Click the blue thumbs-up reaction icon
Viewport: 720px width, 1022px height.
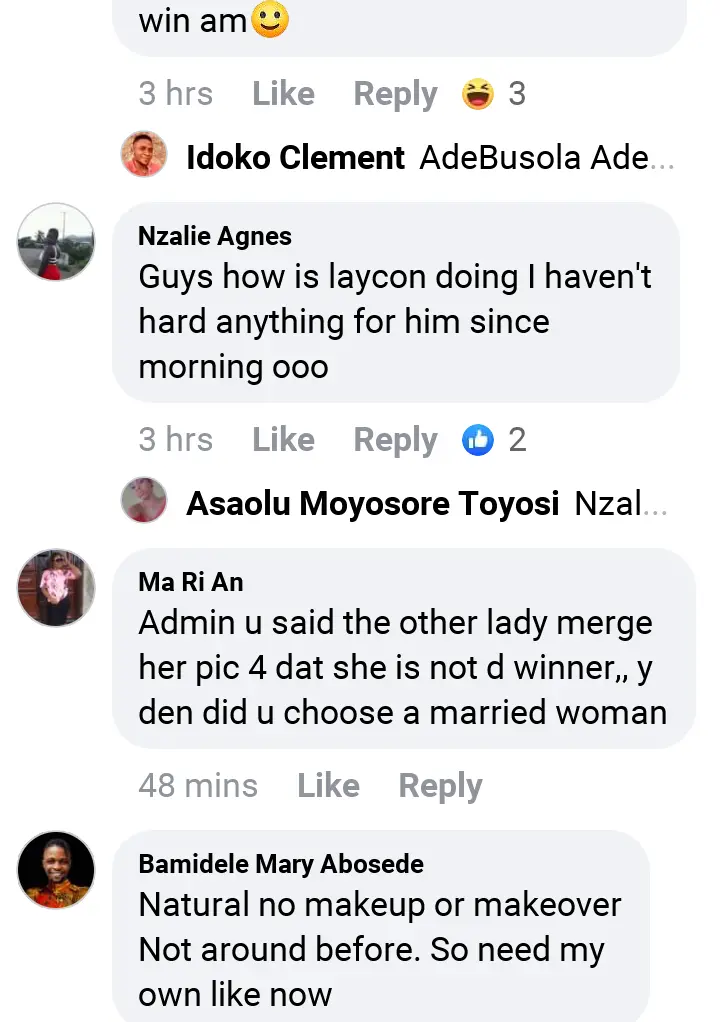(x=478, y=440)
